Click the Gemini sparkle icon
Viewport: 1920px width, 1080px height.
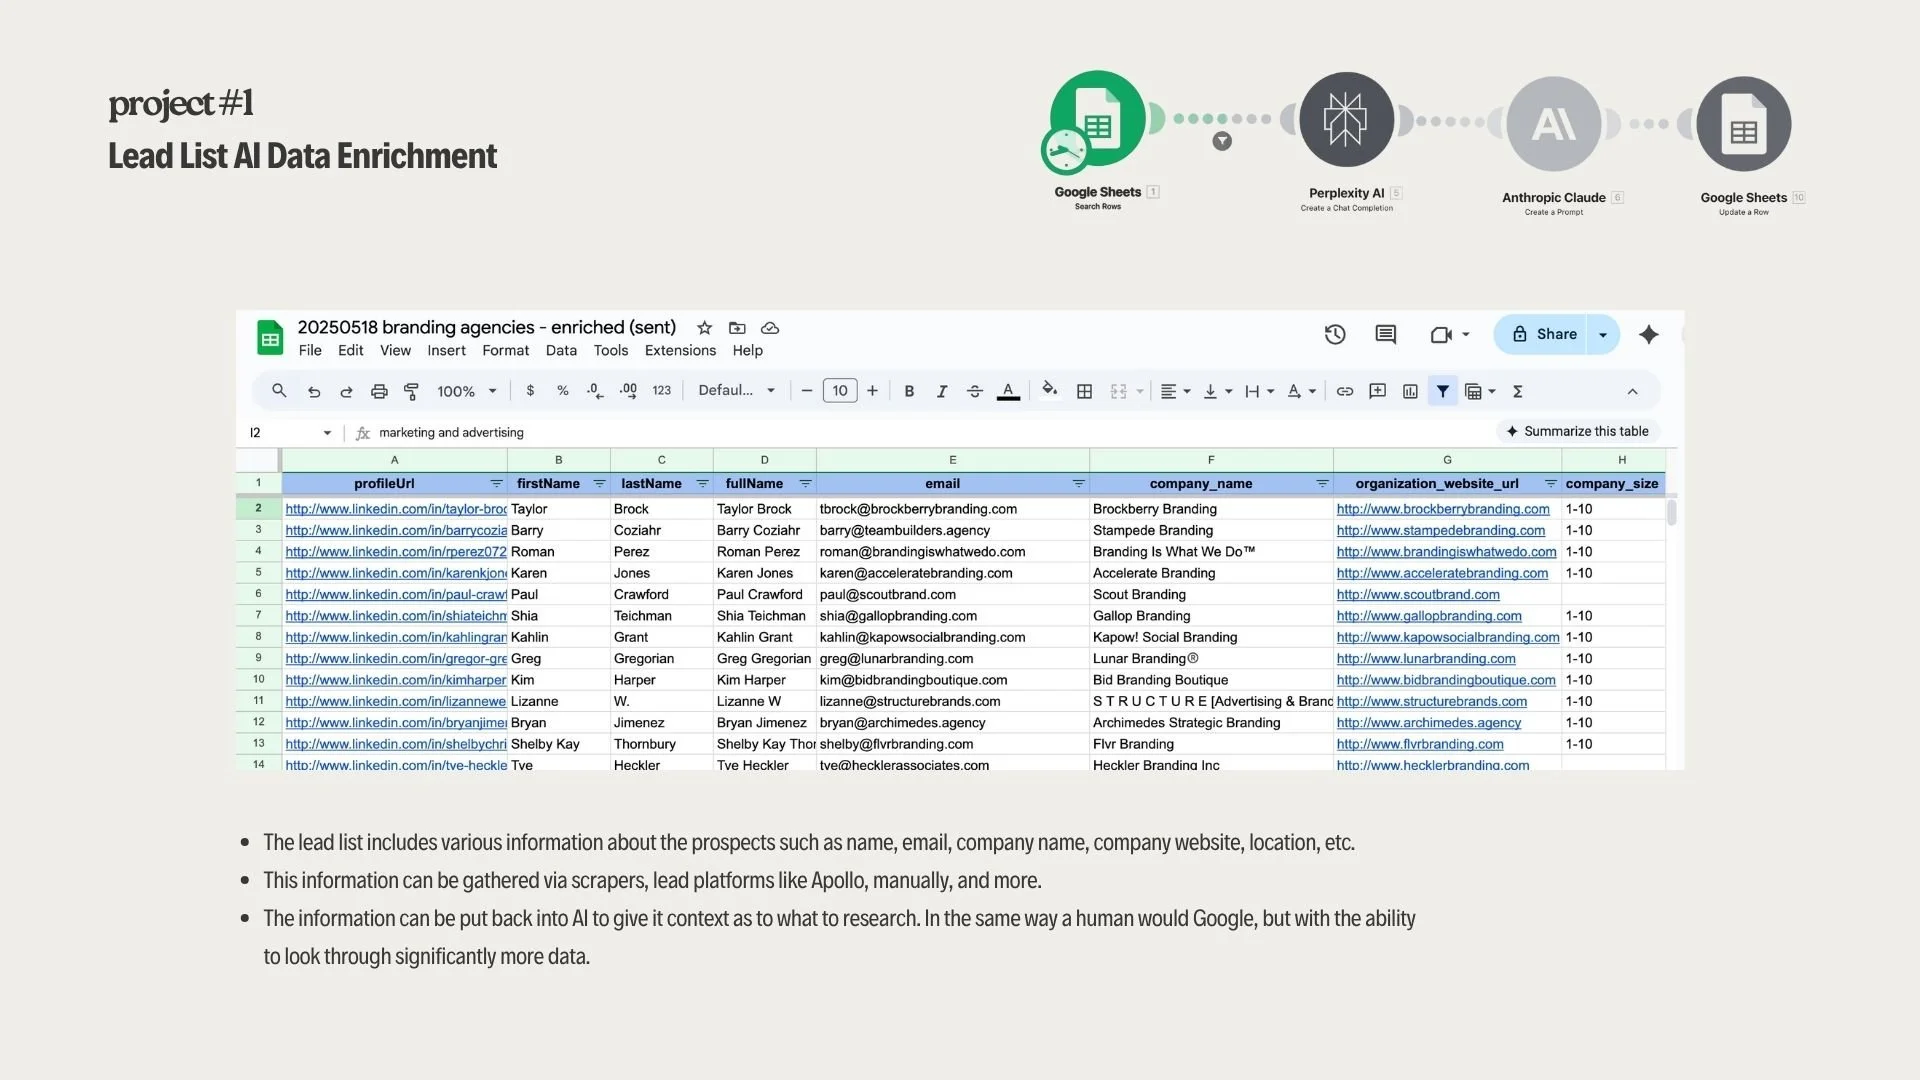(x=1649, y=334)
